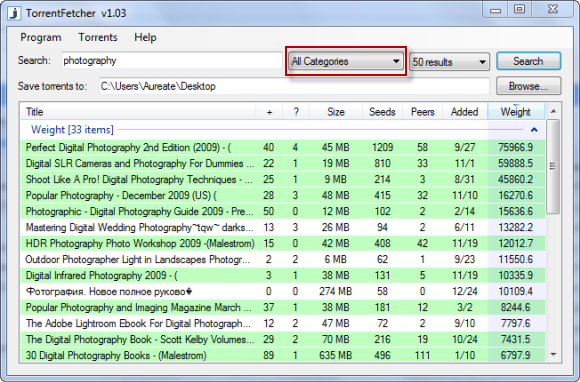
Task: Sort by the Added column header
Action: [465, 112]
